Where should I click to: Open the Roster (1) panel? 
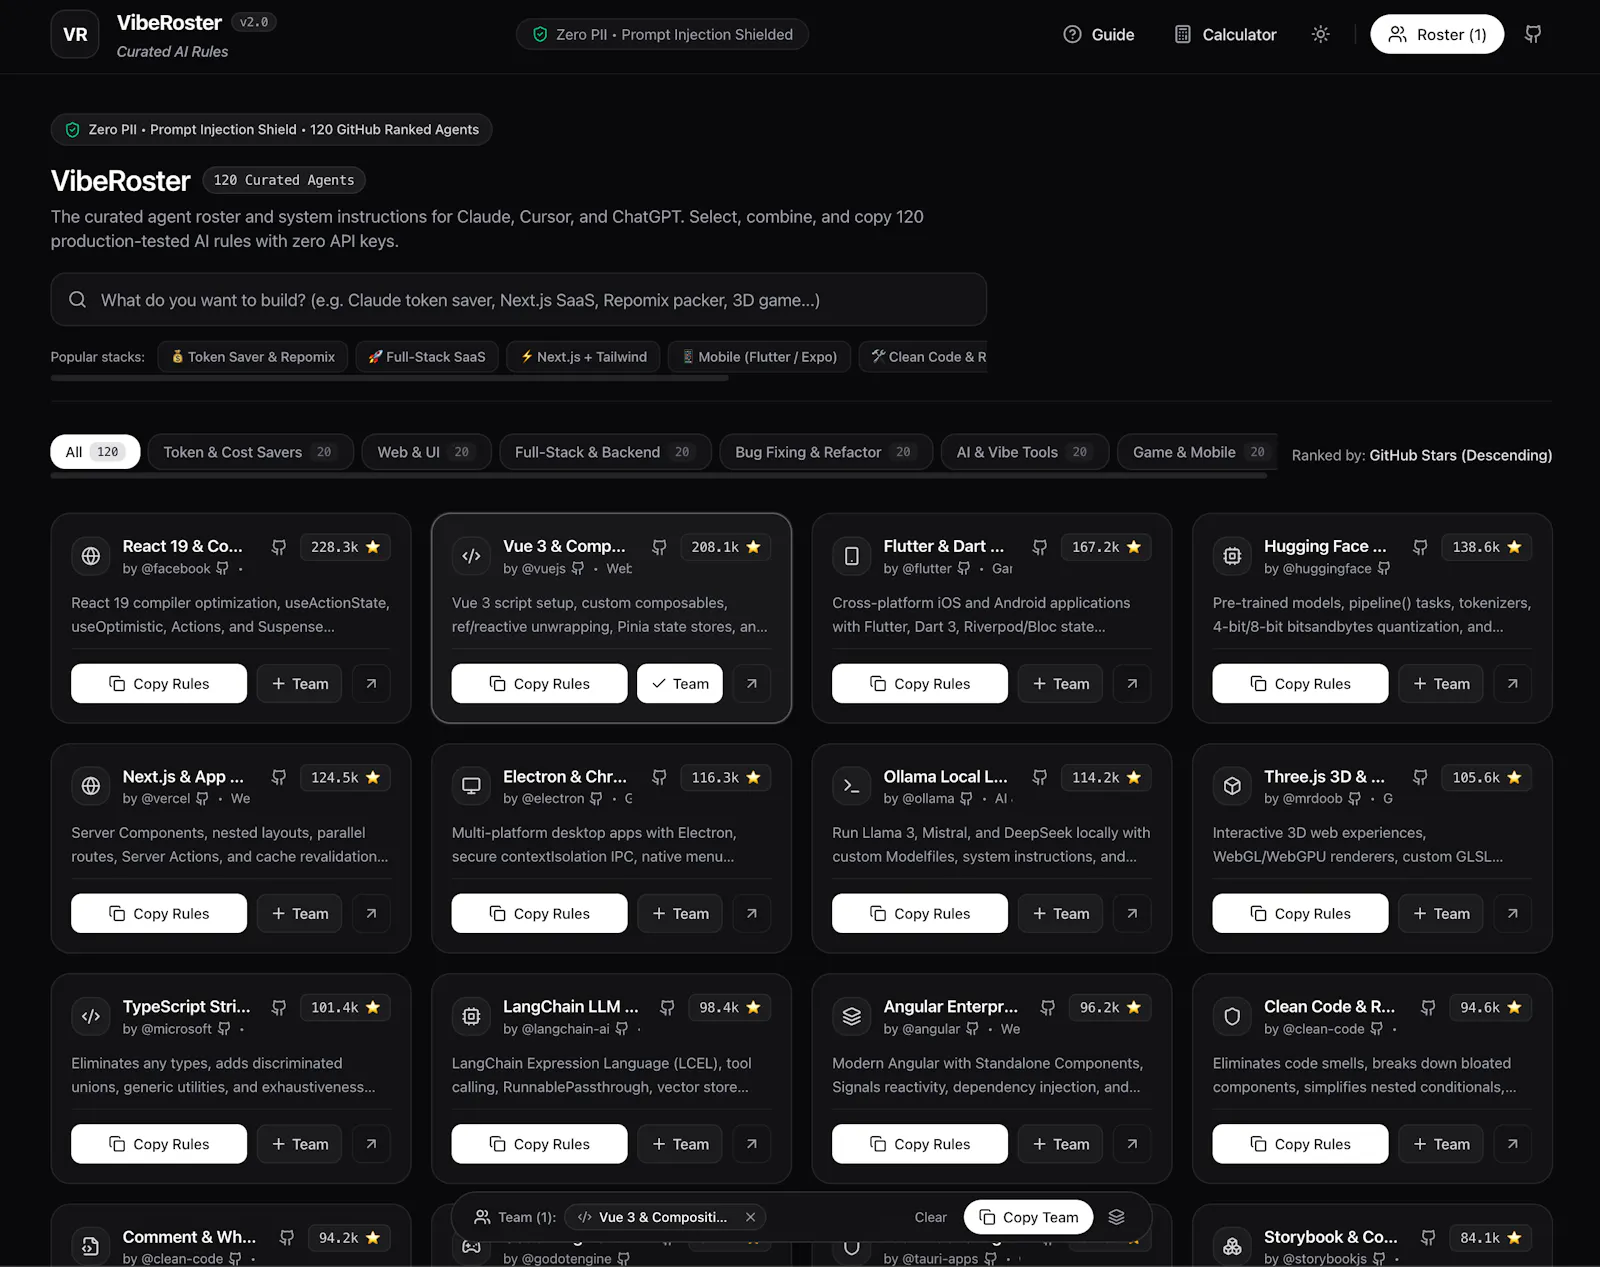pos(1437,34)
